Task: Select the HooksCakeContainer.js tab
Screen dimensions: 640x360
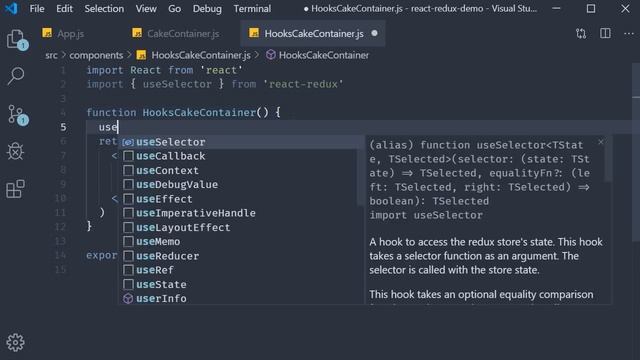Action: click(x=313, y=33)
